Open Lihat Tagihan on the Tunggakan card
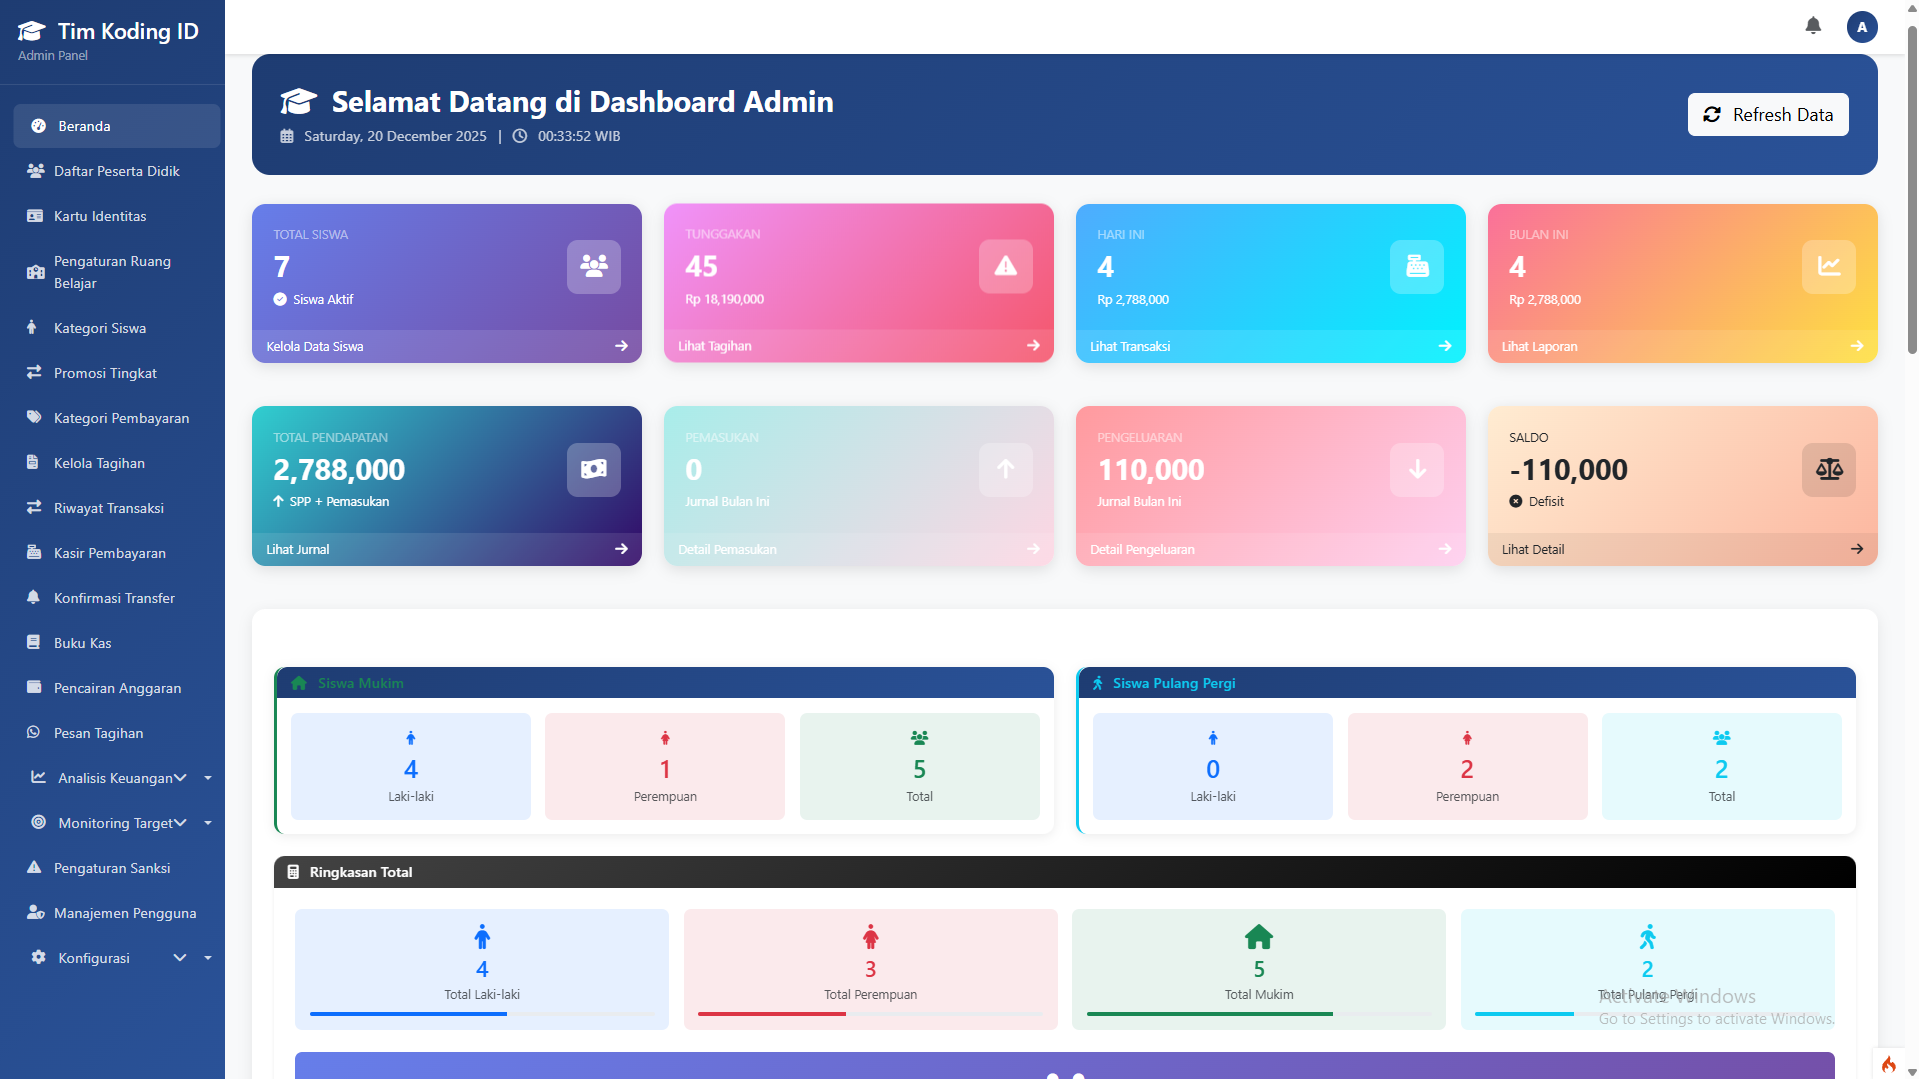The width and height of the screenshot is (1919, 1079). point(713,346)
